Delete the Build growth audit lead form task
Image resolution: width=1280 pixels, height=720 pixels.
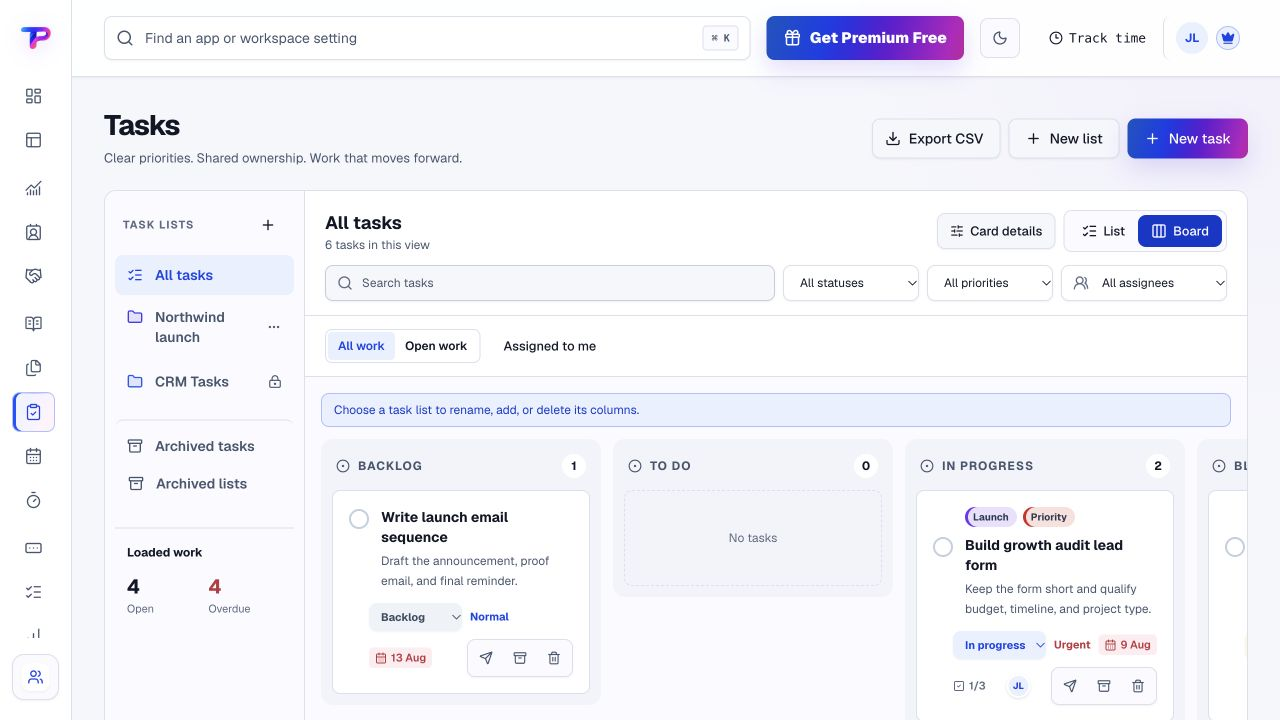(1138, 686)
